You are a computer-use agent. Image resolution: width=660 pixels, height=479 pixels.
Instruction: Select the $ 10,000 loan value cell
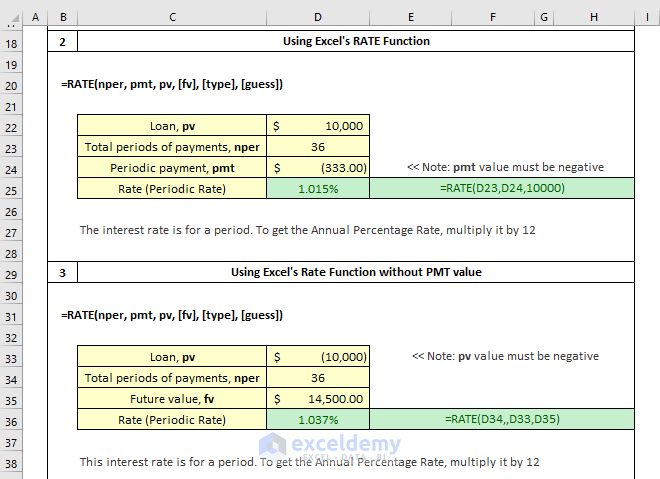pos(318,125)
